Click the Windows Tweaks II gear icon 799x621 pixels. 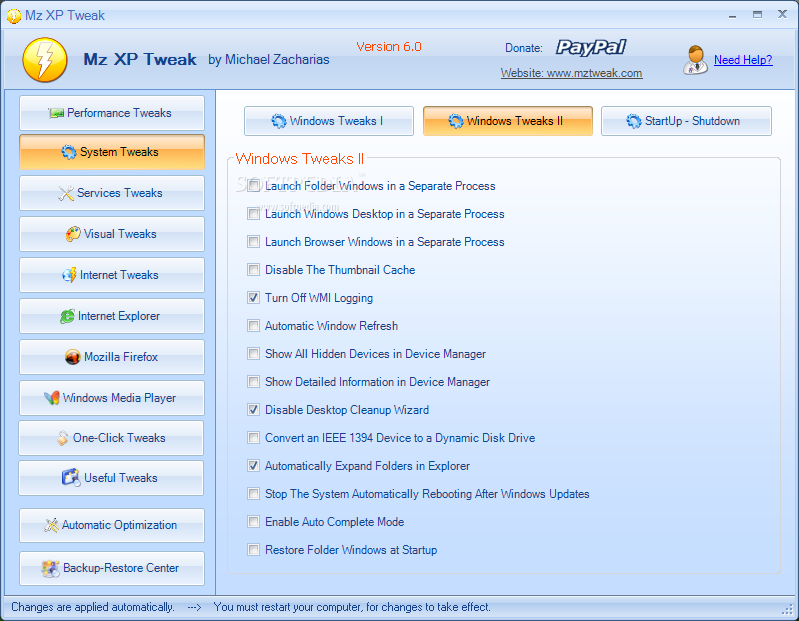click(456, 121)
